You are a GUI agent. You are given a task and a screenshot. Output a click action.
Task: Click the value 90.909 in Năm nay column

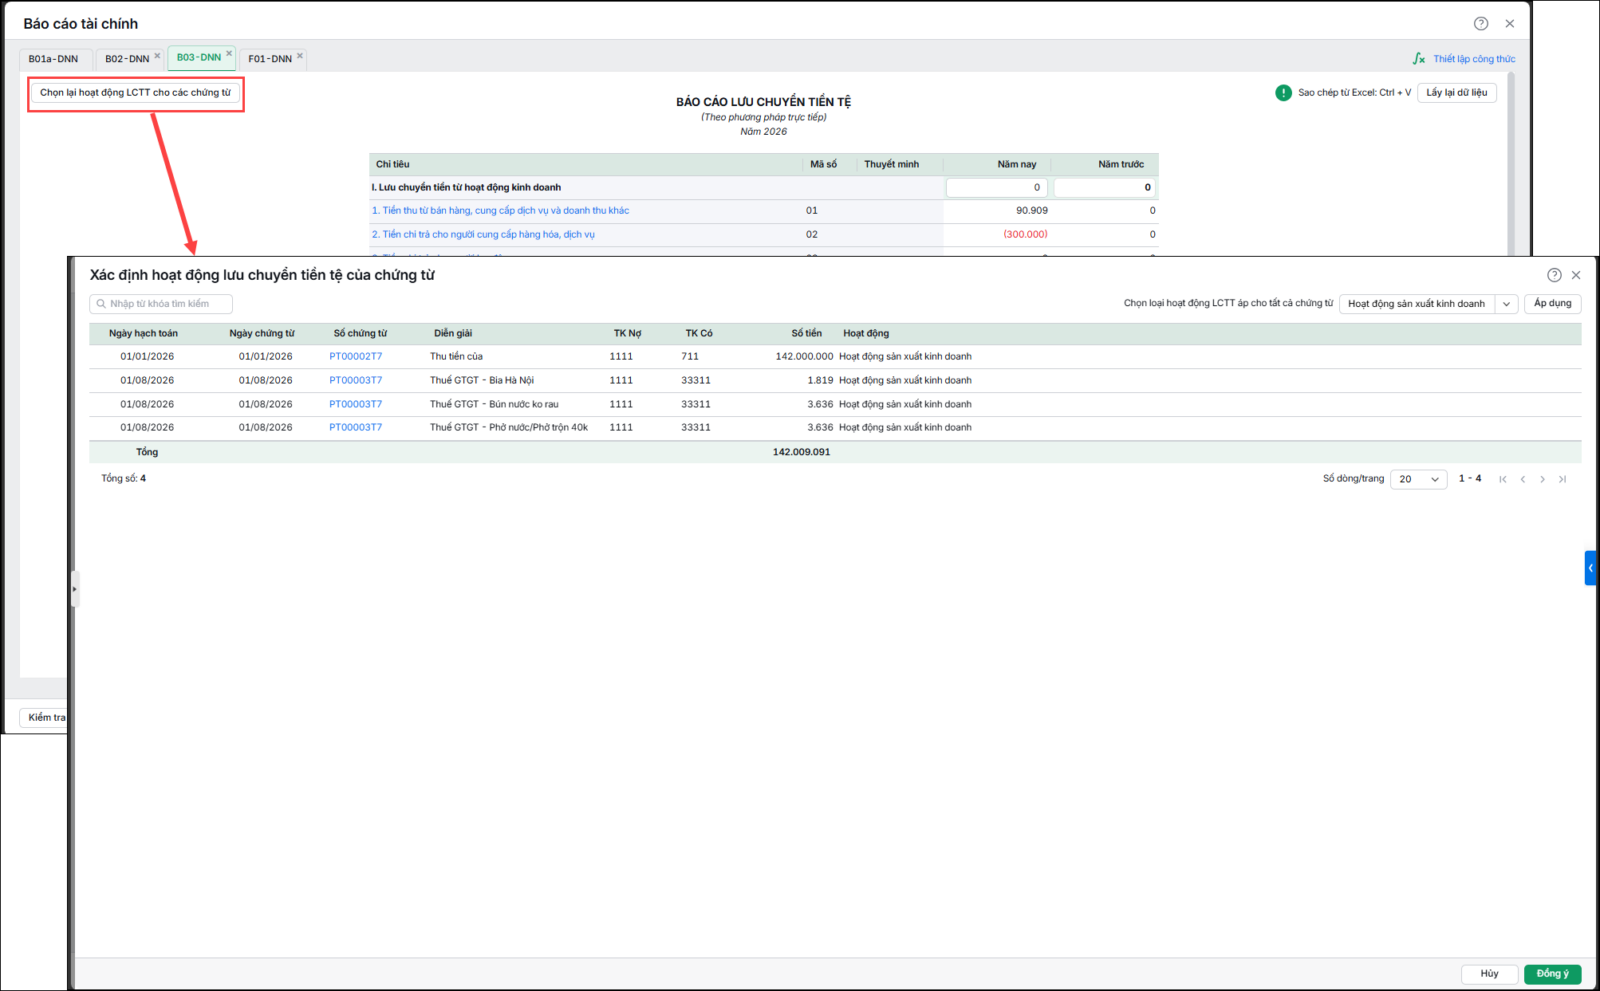tap(1032, 211)
